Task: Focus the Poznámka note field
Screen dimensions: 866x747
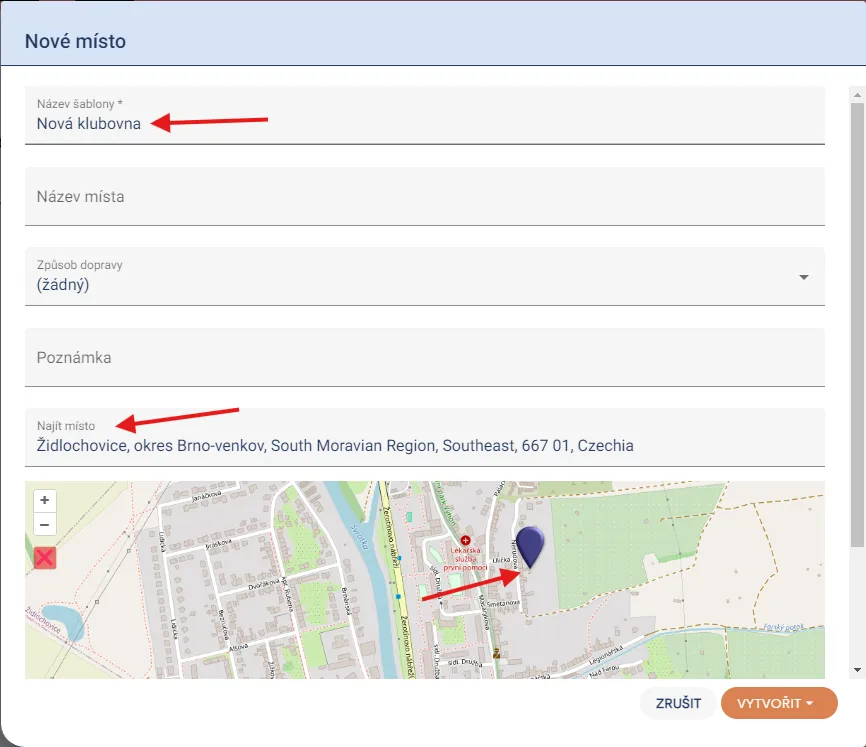Action: pos(425,357)
